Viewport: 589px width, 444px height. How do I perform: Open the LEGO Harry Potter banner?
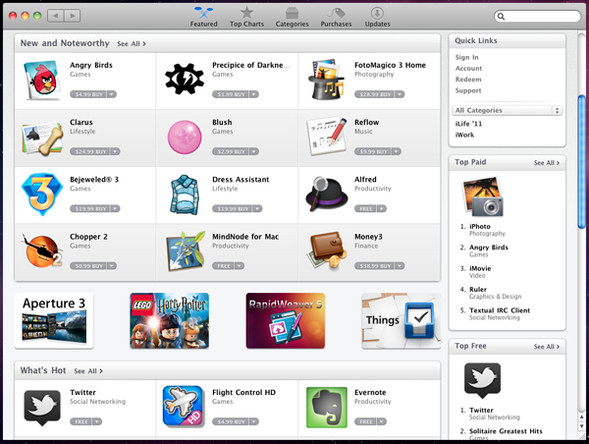pos(169,321)
